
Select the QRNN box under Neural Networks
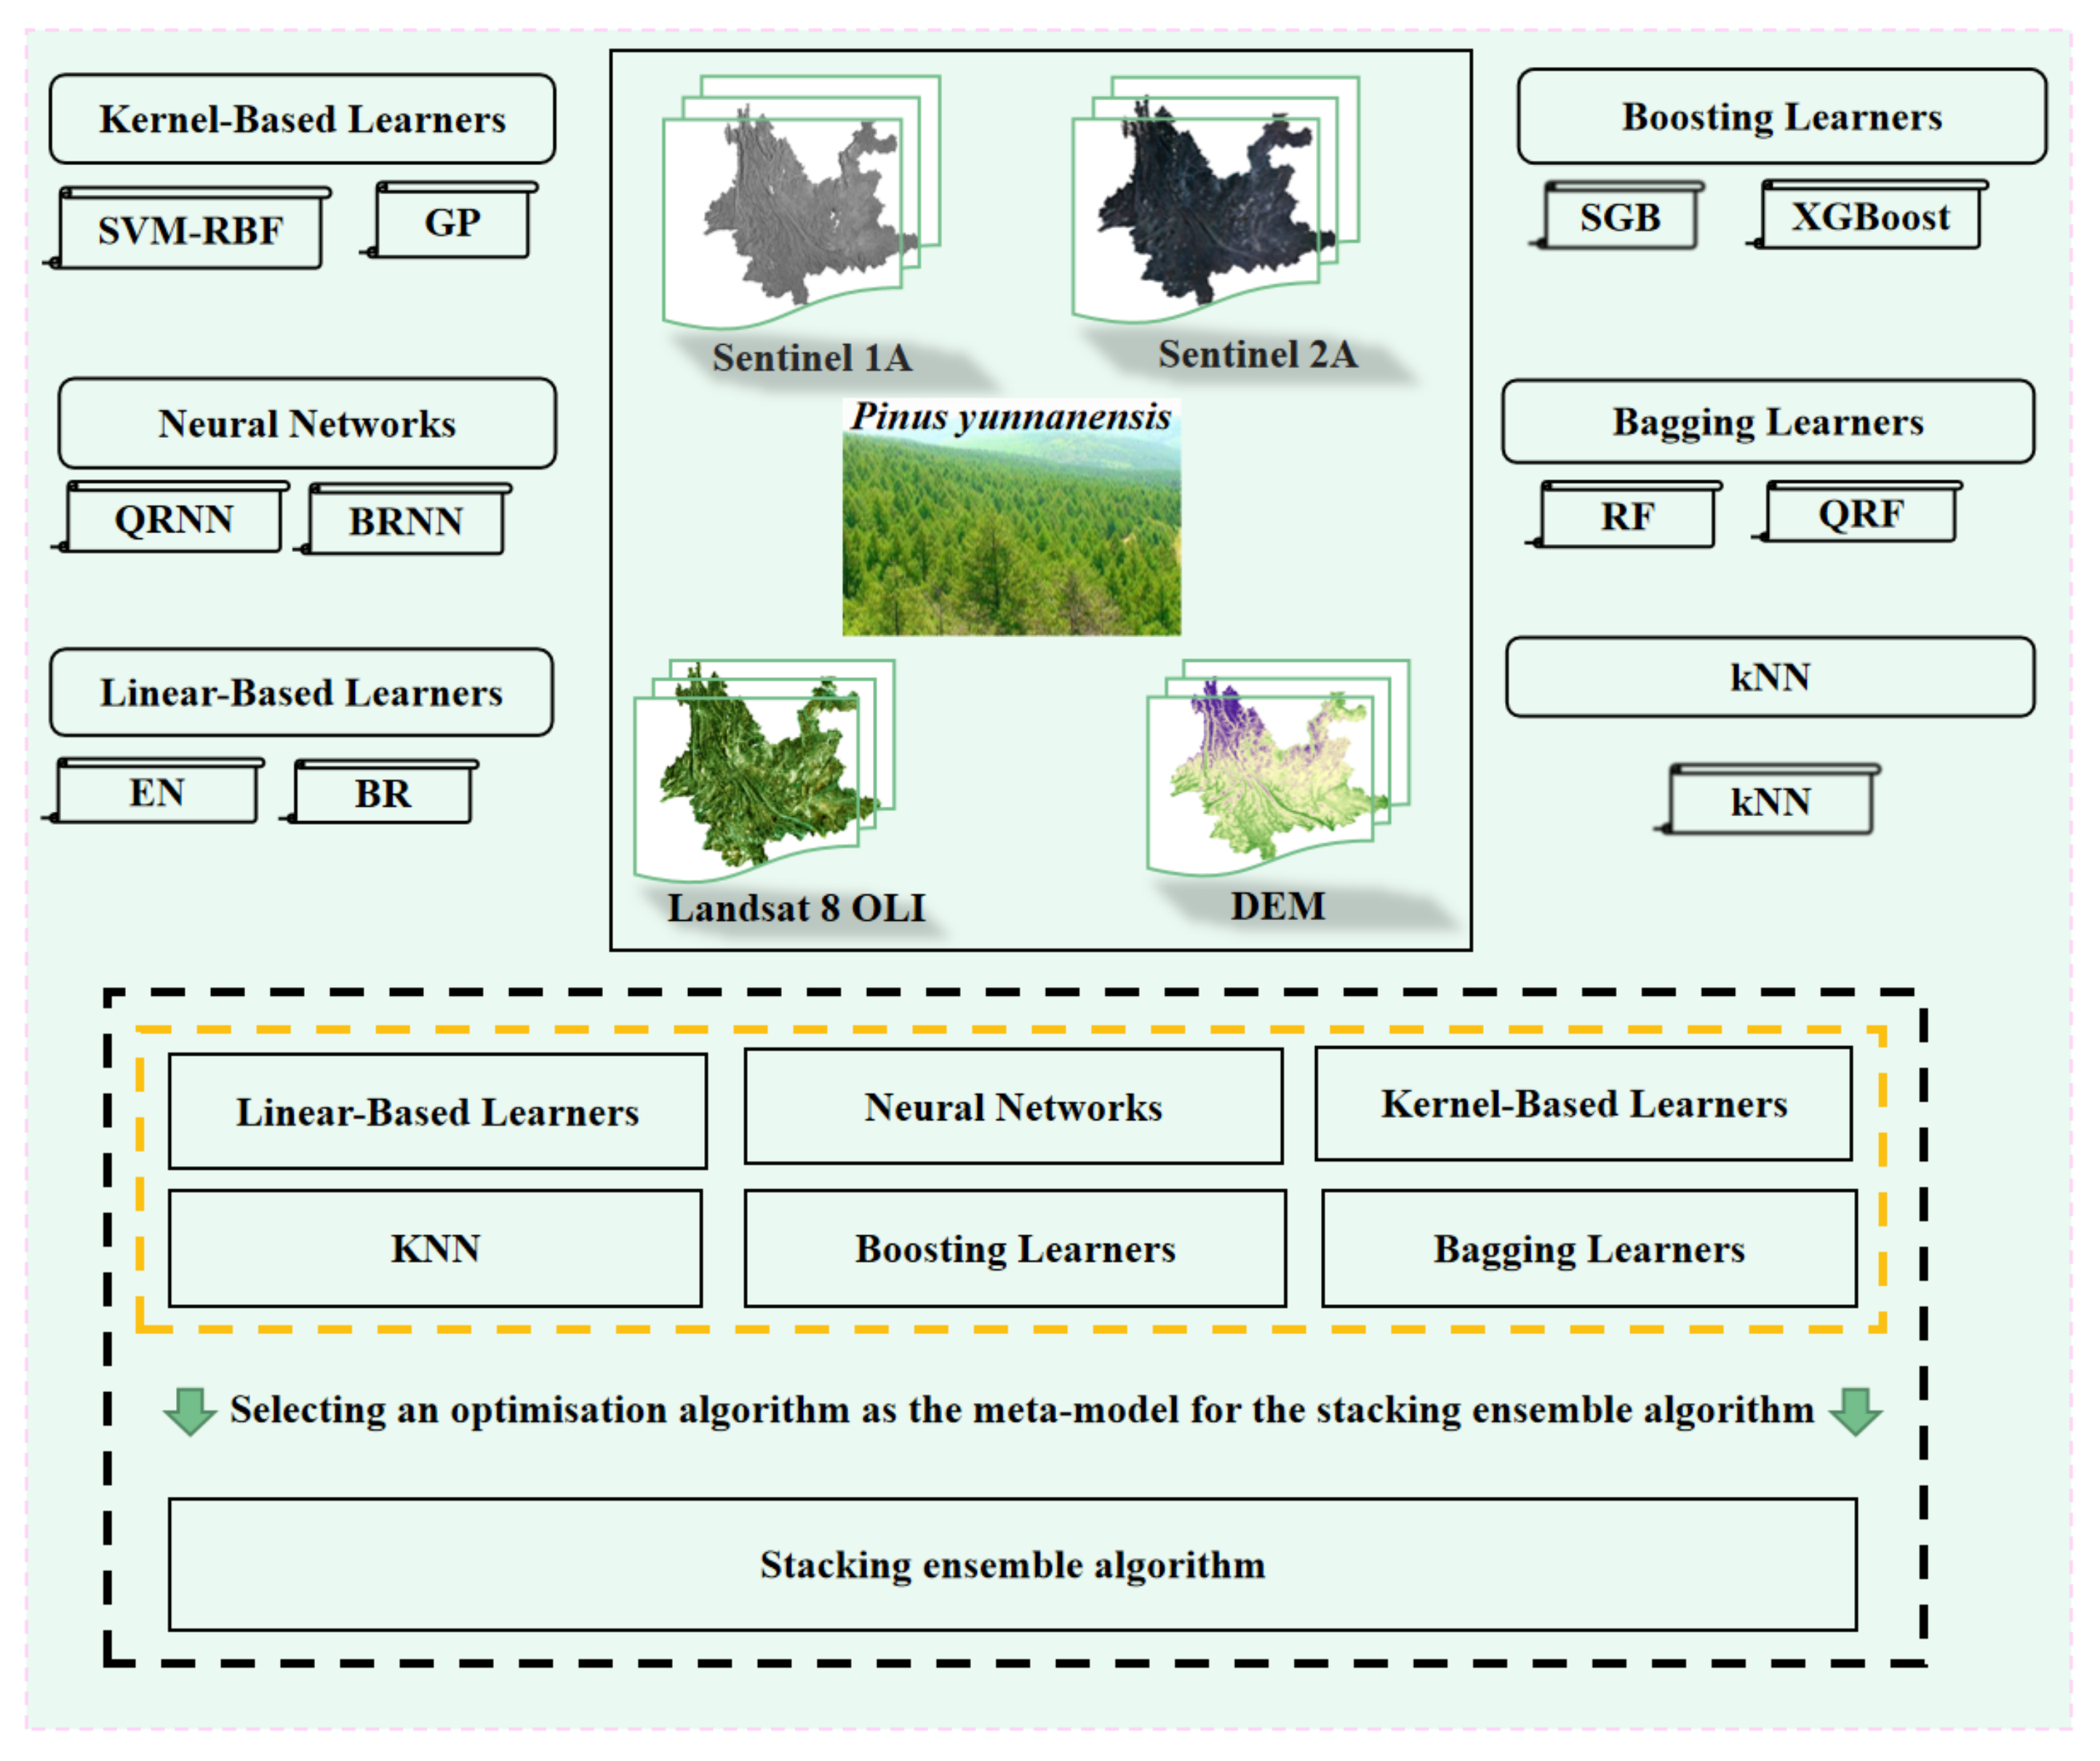[x=174, y=520]
